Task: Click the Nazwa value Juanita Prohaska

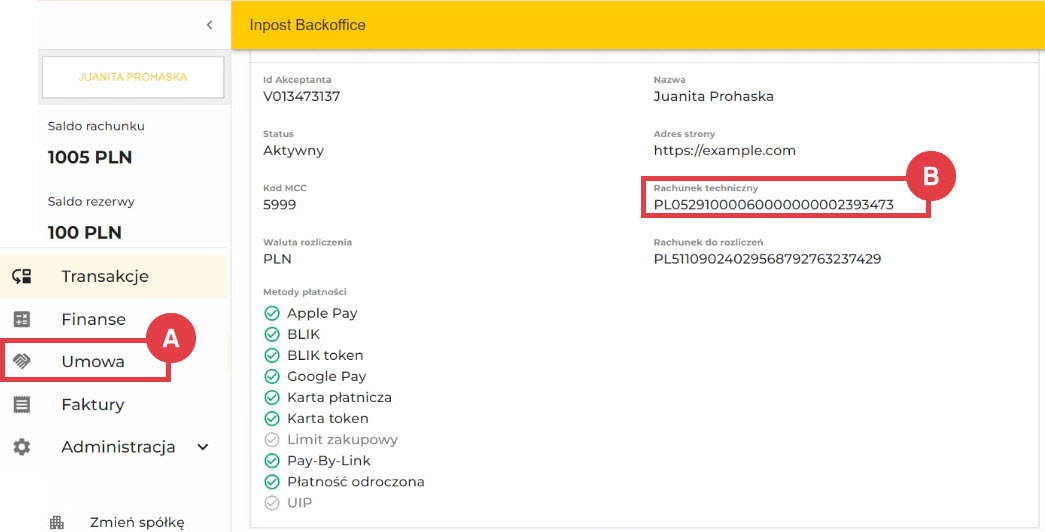Action: (713, 96)
